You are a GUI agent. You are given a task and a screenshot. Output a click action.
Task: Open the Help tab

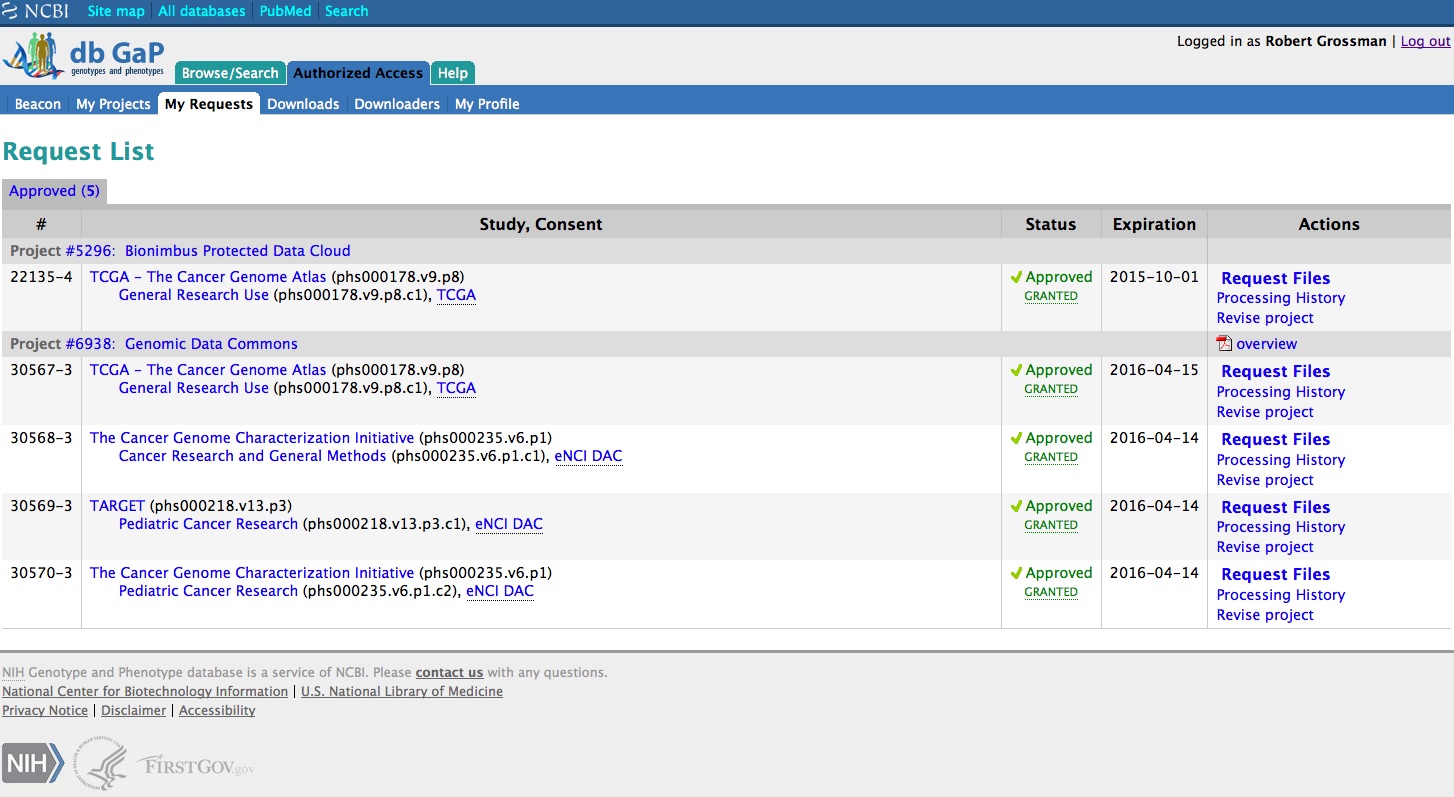pos(453,73)
